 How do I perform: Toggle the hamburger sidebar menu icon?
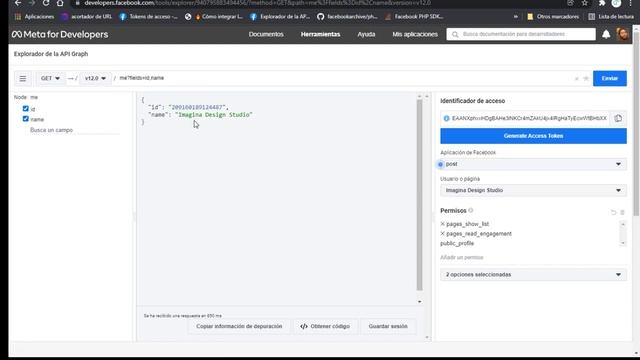(23, 78)
